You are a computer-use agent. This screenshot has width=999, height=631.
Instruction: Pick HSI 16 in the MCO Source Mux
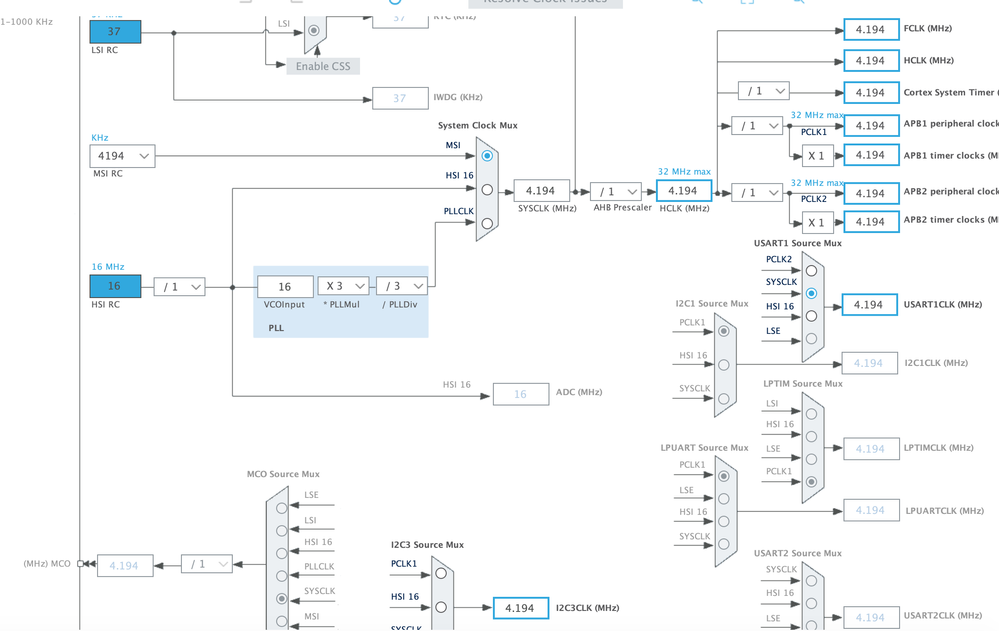coord(282,553)
